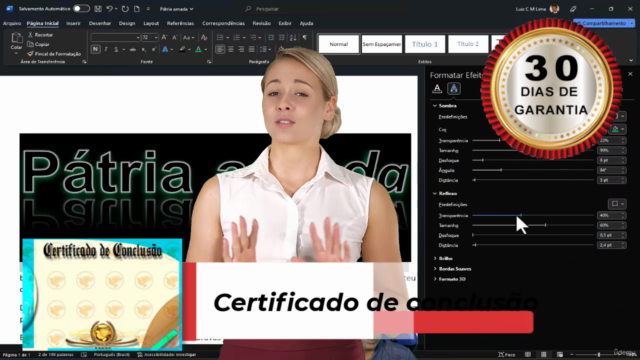The width and height of the screenshot is (640, 360).
Task: Click text effects glowing A icon
Action: pos(165,49)
